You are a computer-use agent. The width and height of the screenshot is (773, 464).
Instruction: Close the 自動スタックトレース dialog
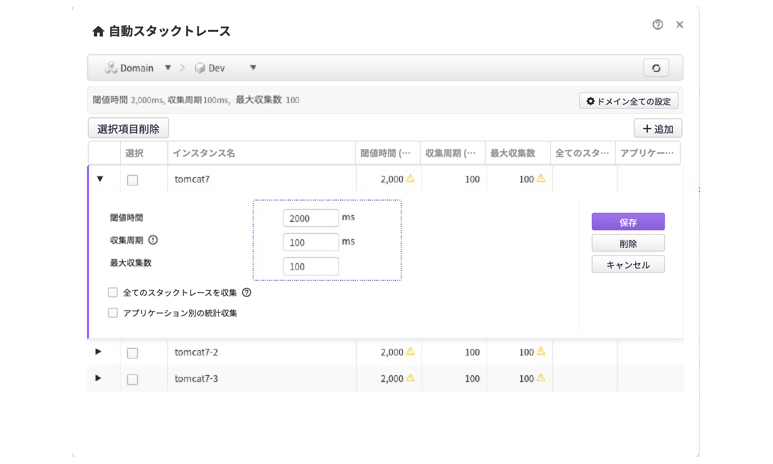pos(680,25)
